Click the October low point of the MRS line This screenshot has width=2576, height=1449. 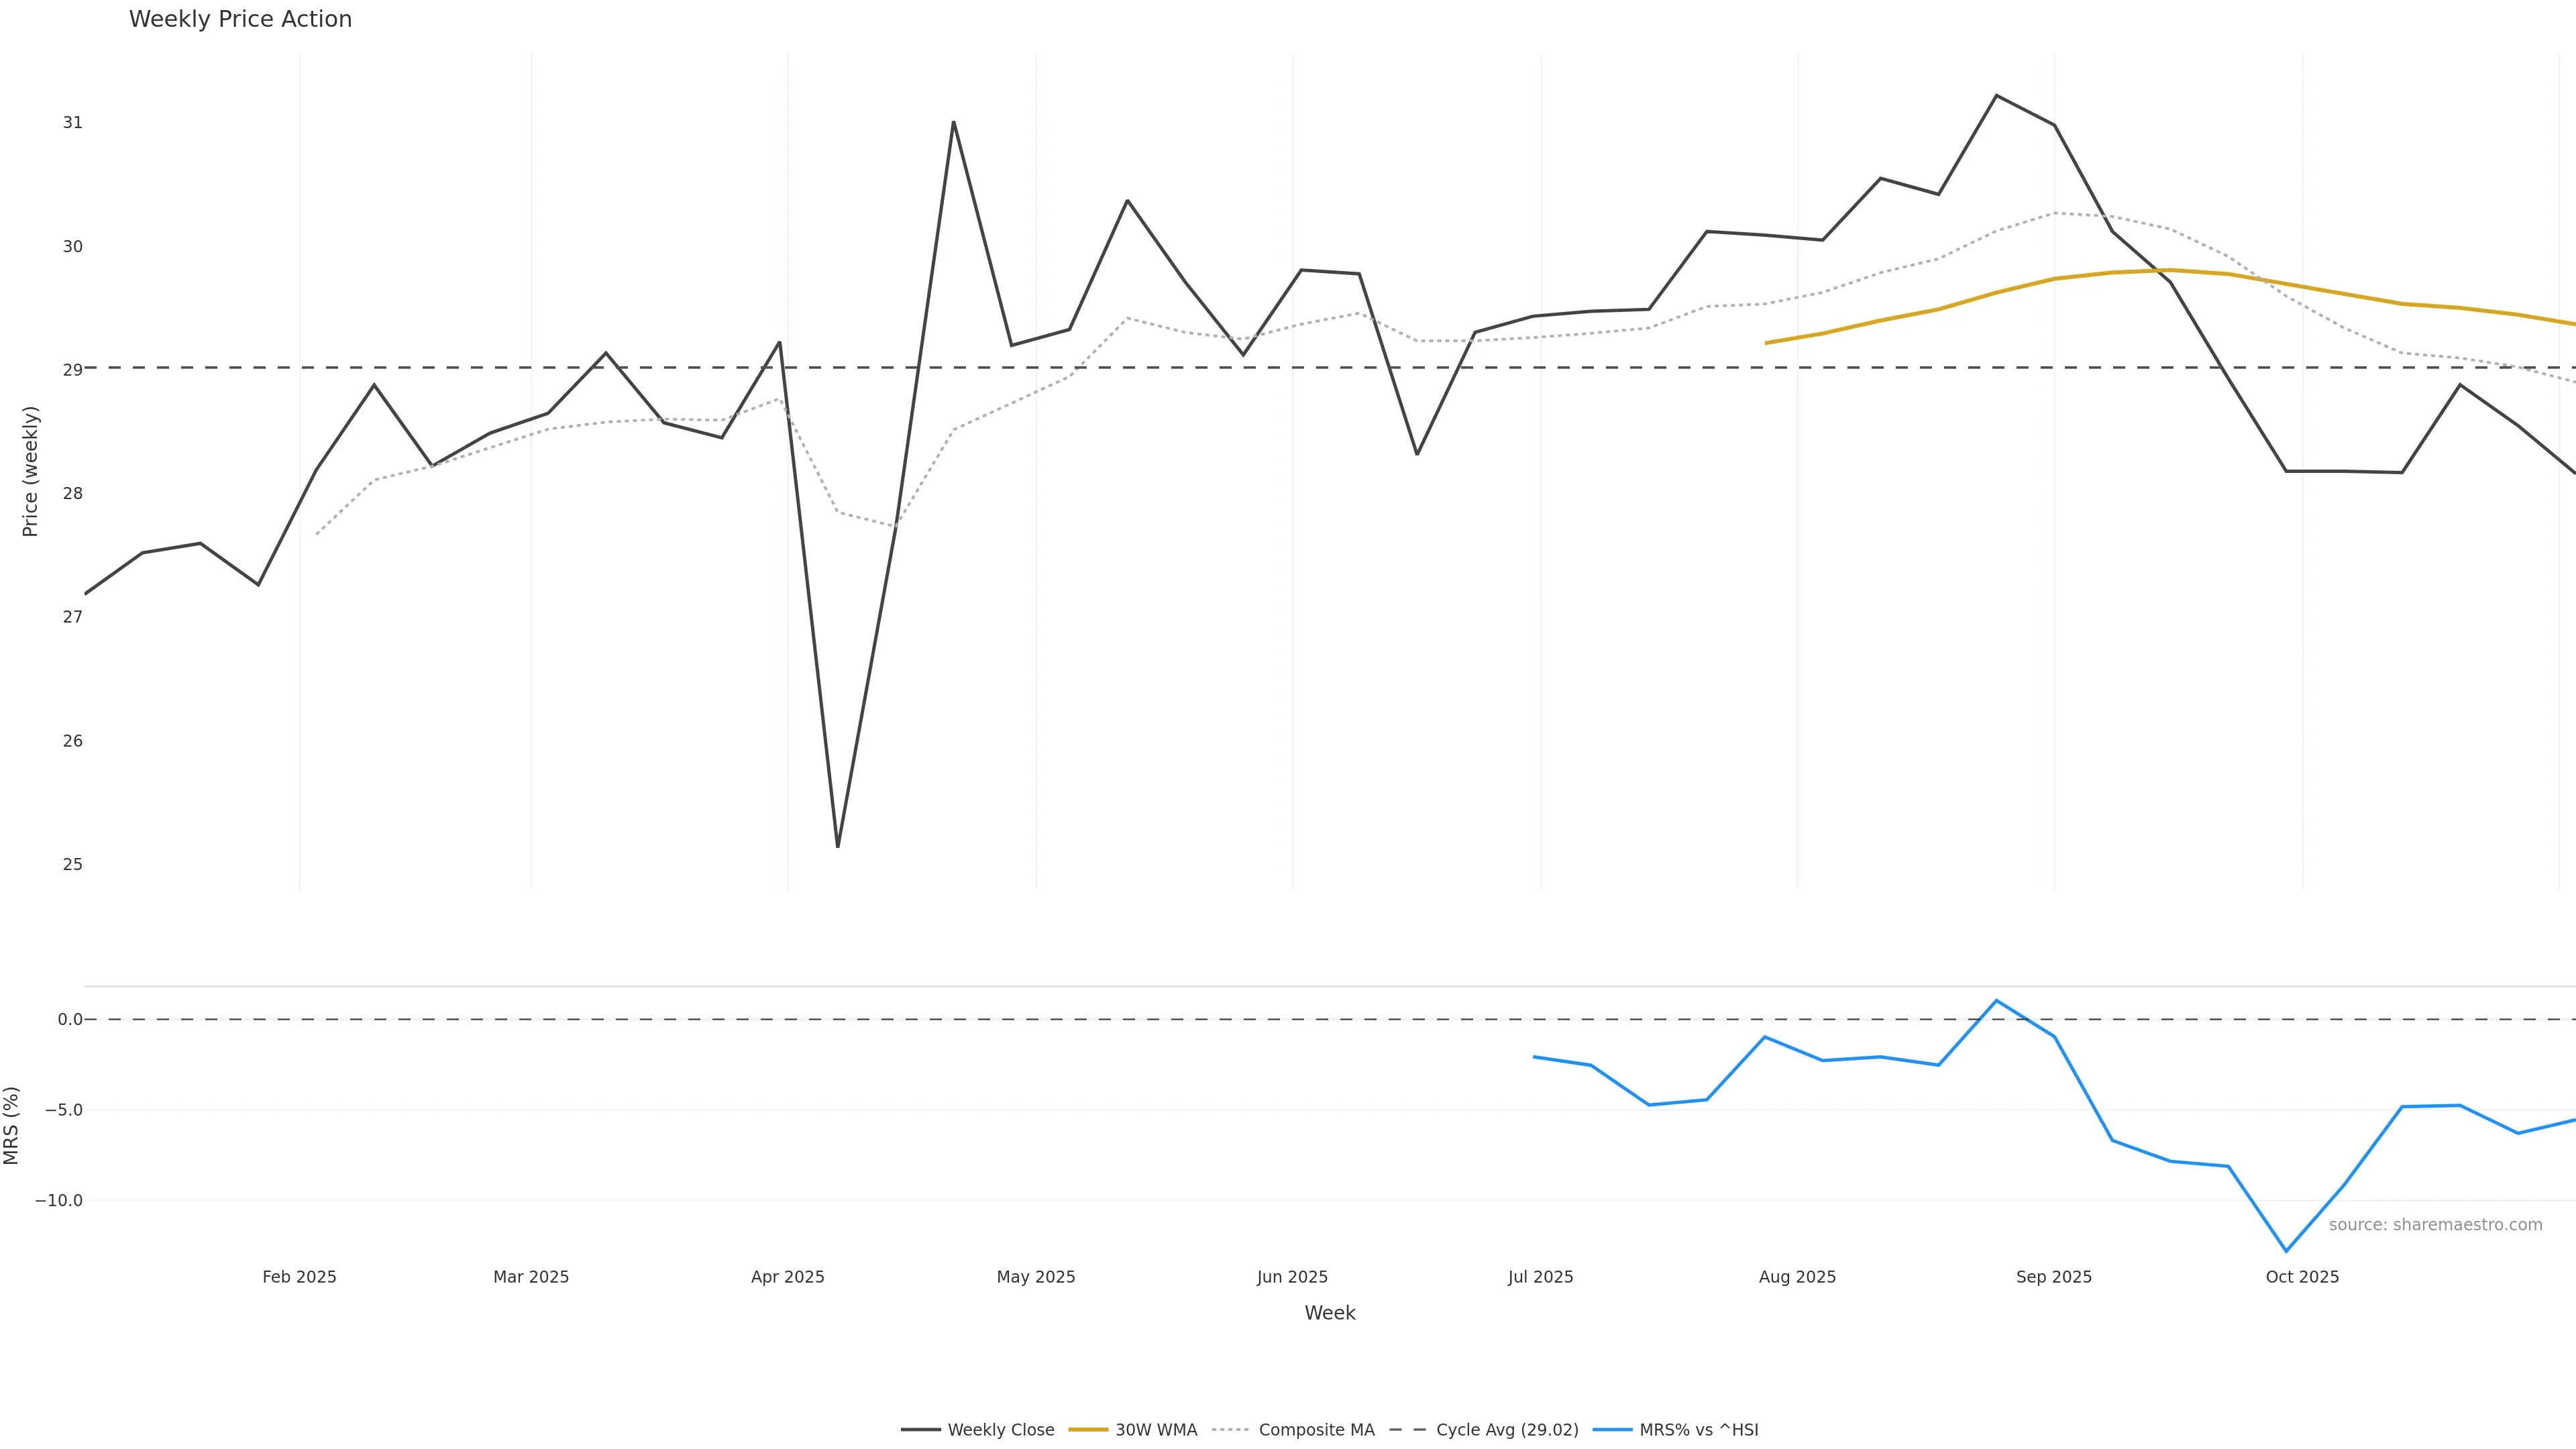click(2286, 1251)
